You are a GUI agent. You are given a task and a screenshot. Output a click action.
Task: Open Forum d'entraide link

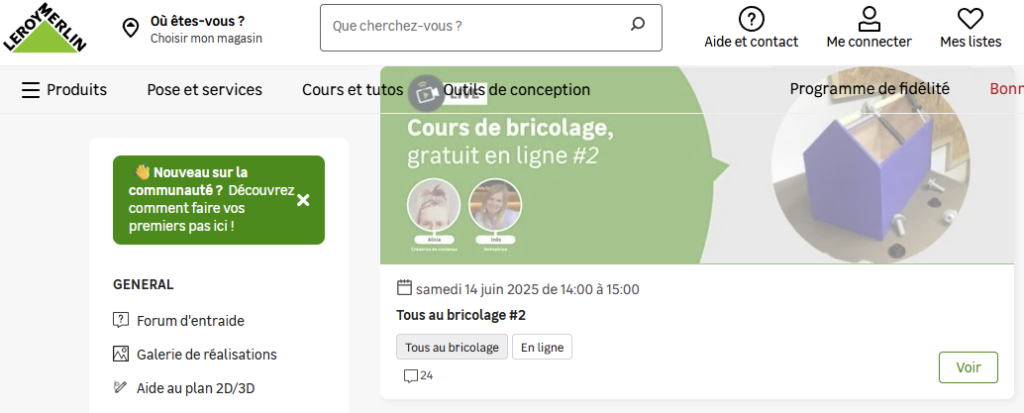(x=190, y=321)
